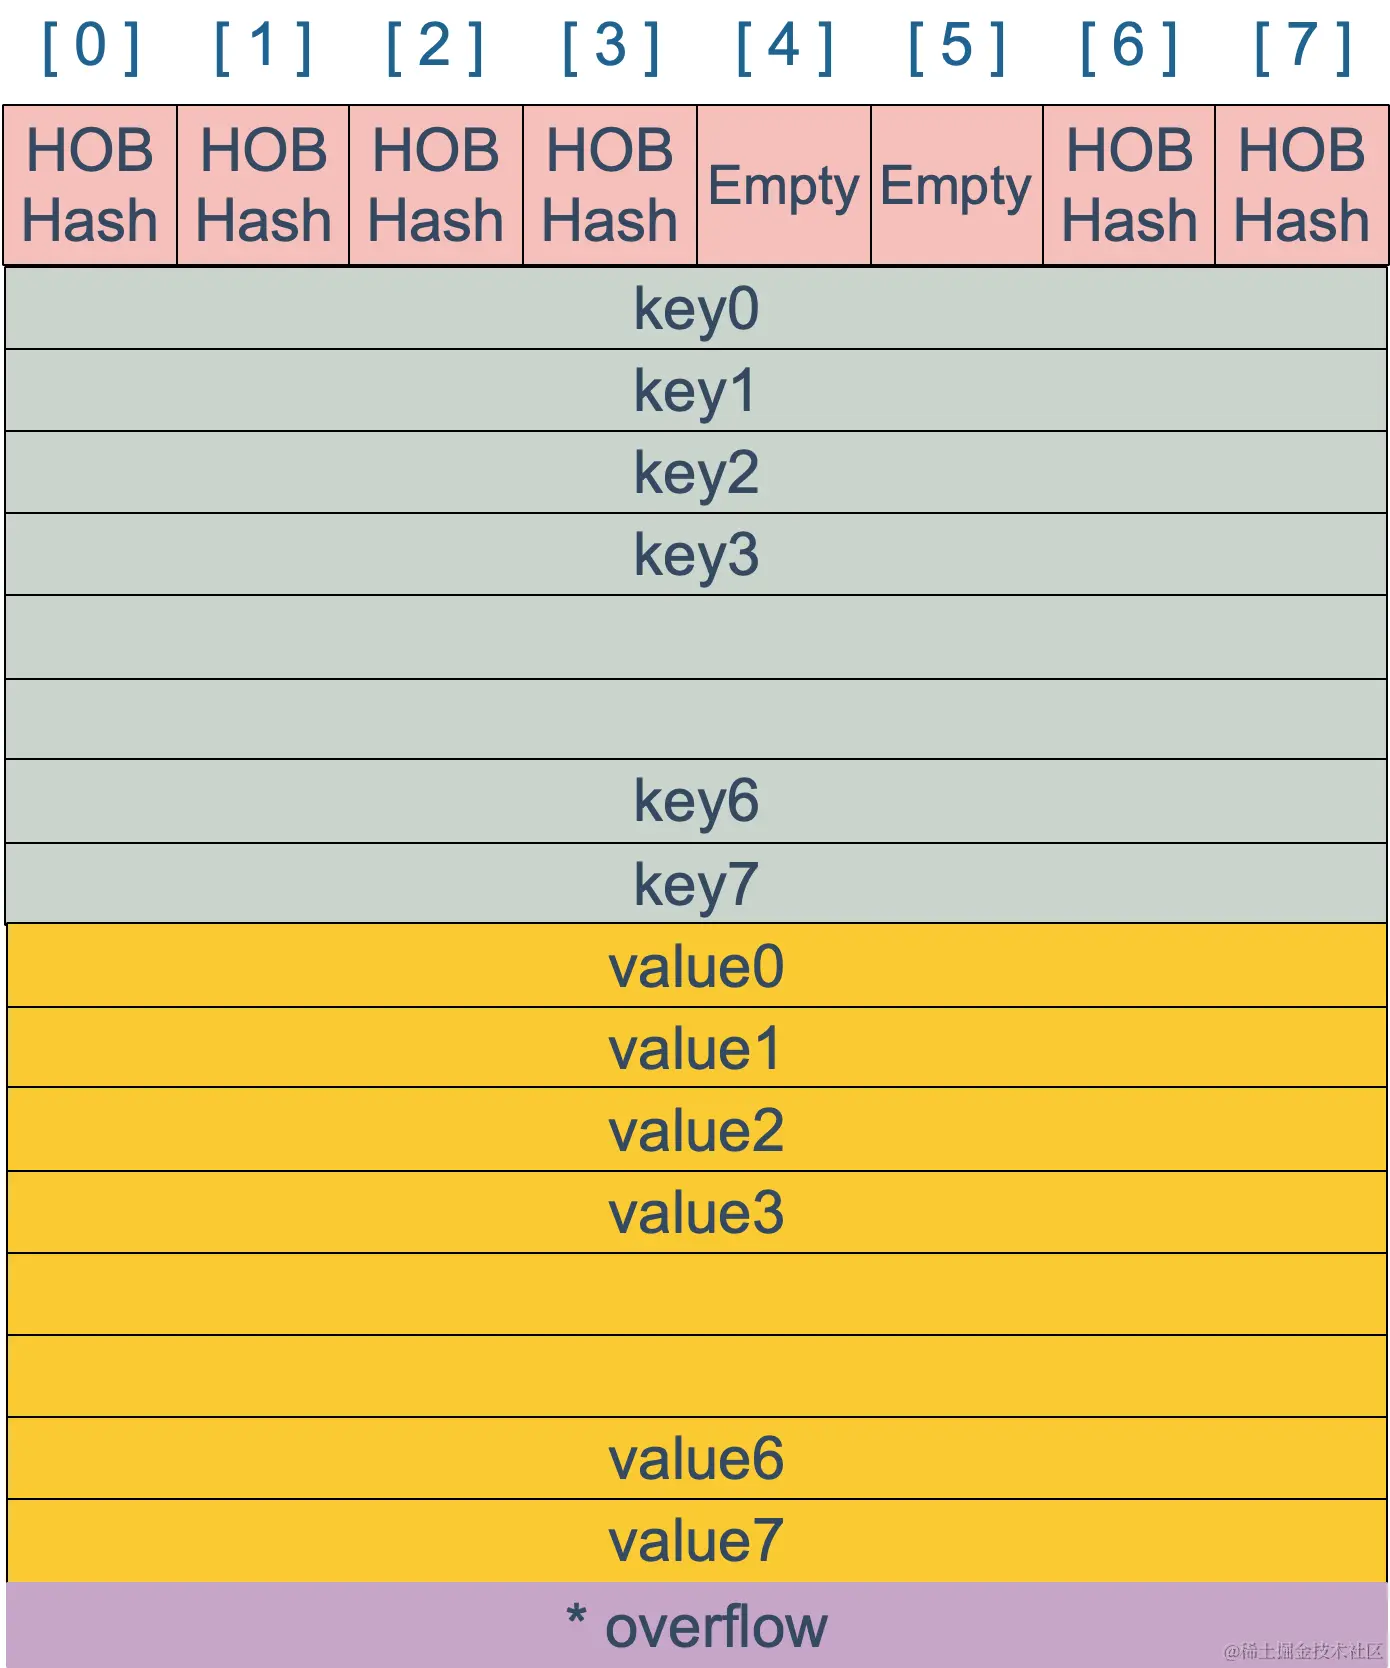
Task: Click the first HOB Hash cell
Action: [90, 185]
